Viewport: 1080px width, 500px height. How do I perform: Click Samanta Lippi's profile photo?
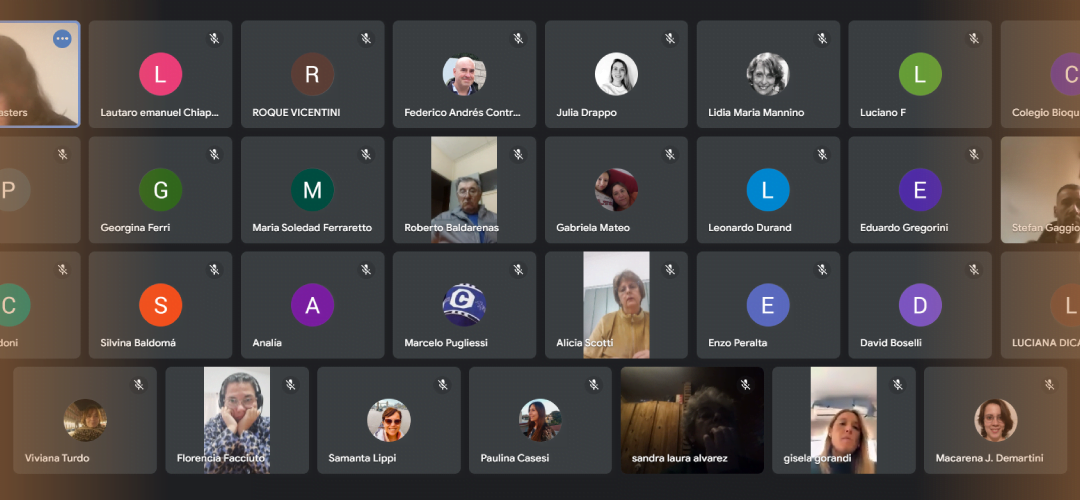[388, 420]
